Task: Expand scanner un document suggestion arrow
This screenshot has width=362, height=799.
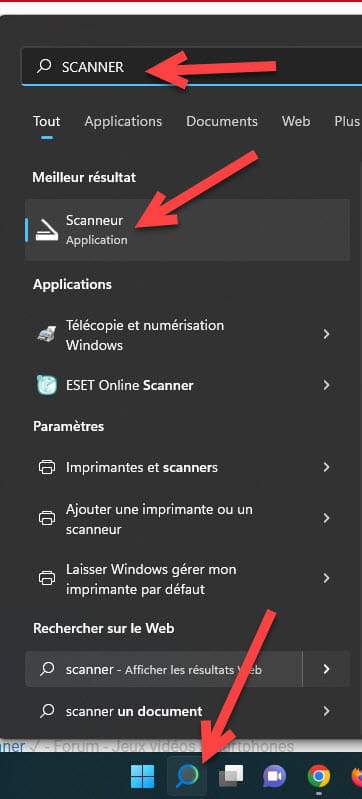Action: pos(326,711)
